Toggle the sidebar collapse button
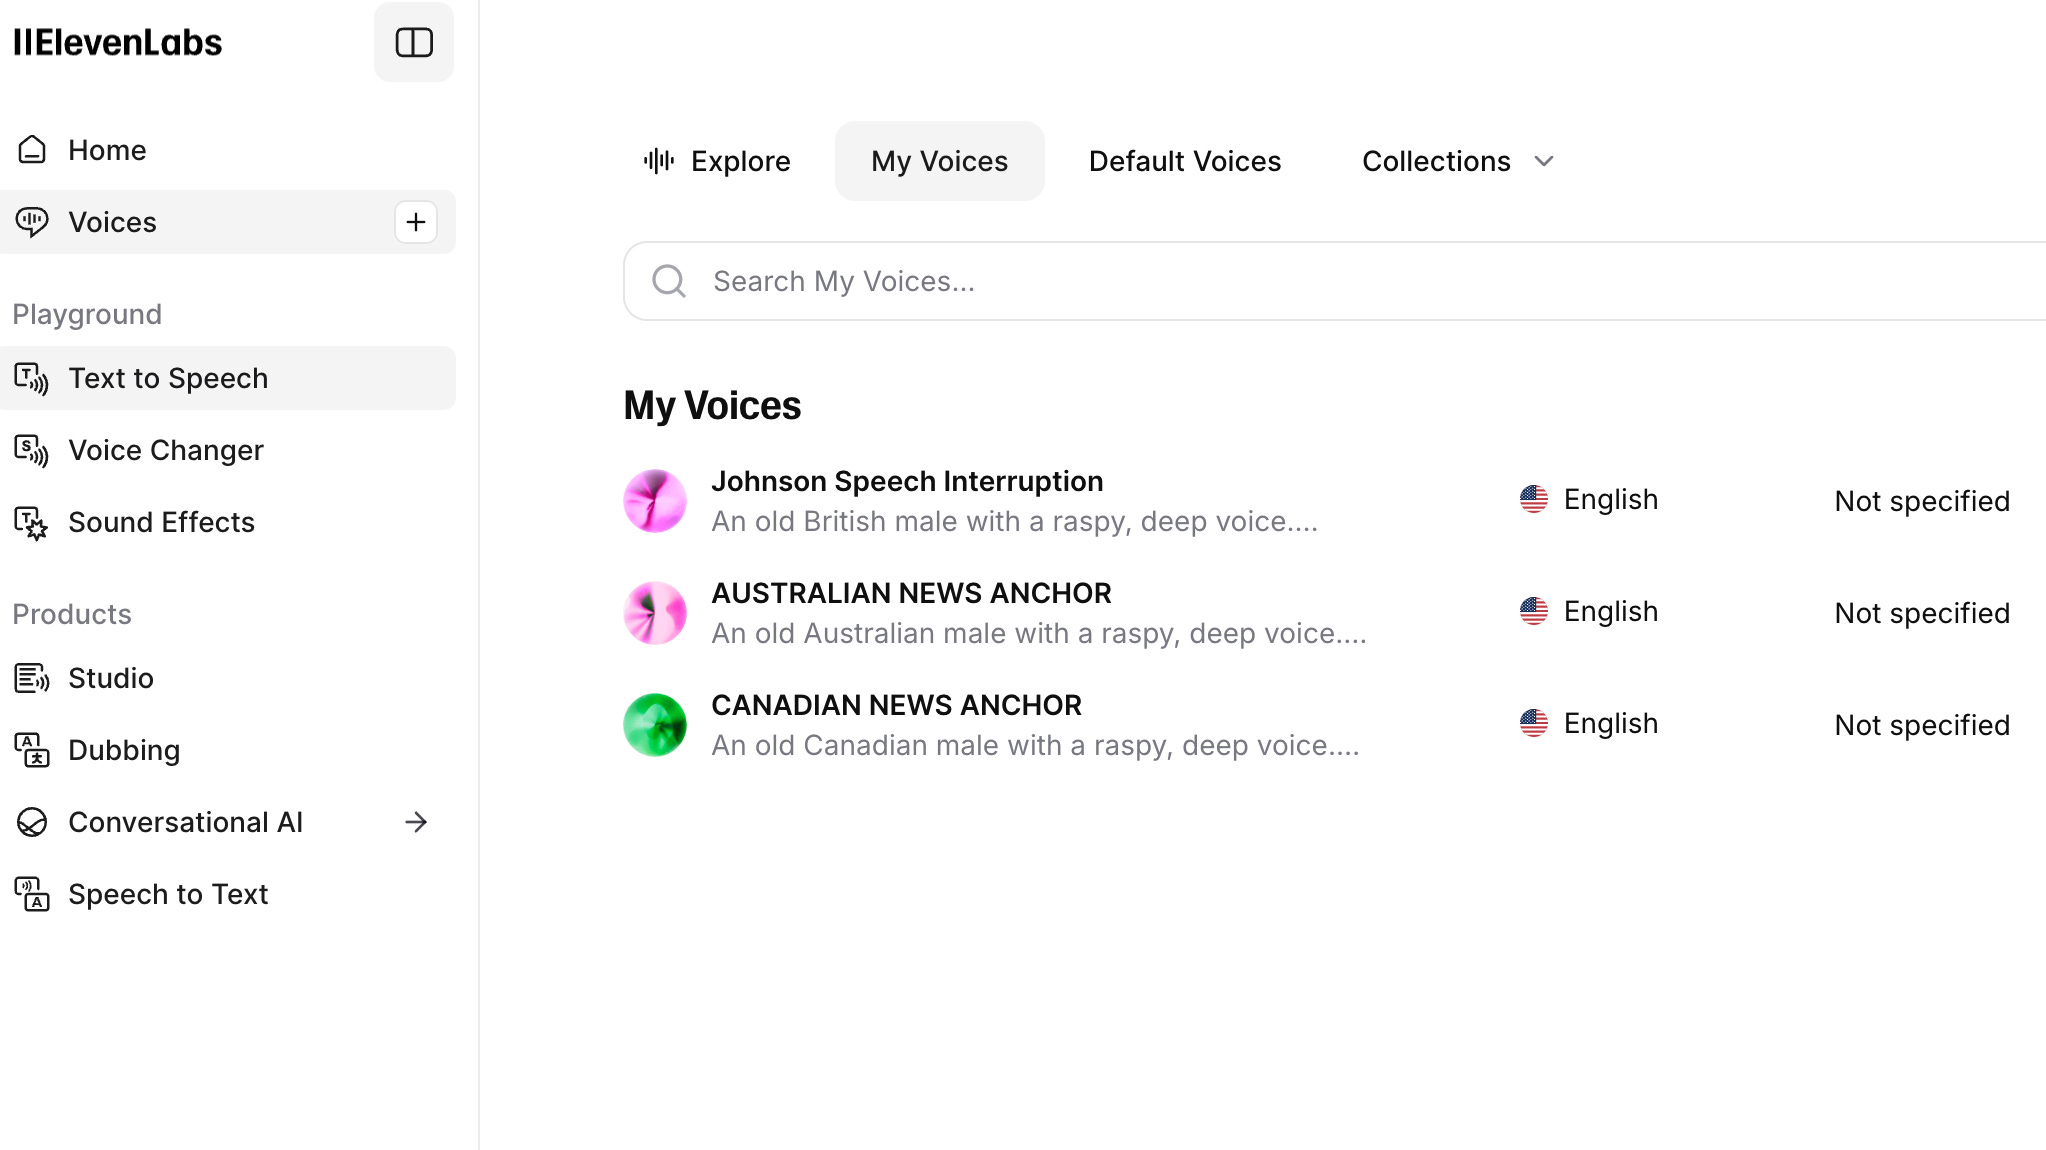 tap(413, 42)
